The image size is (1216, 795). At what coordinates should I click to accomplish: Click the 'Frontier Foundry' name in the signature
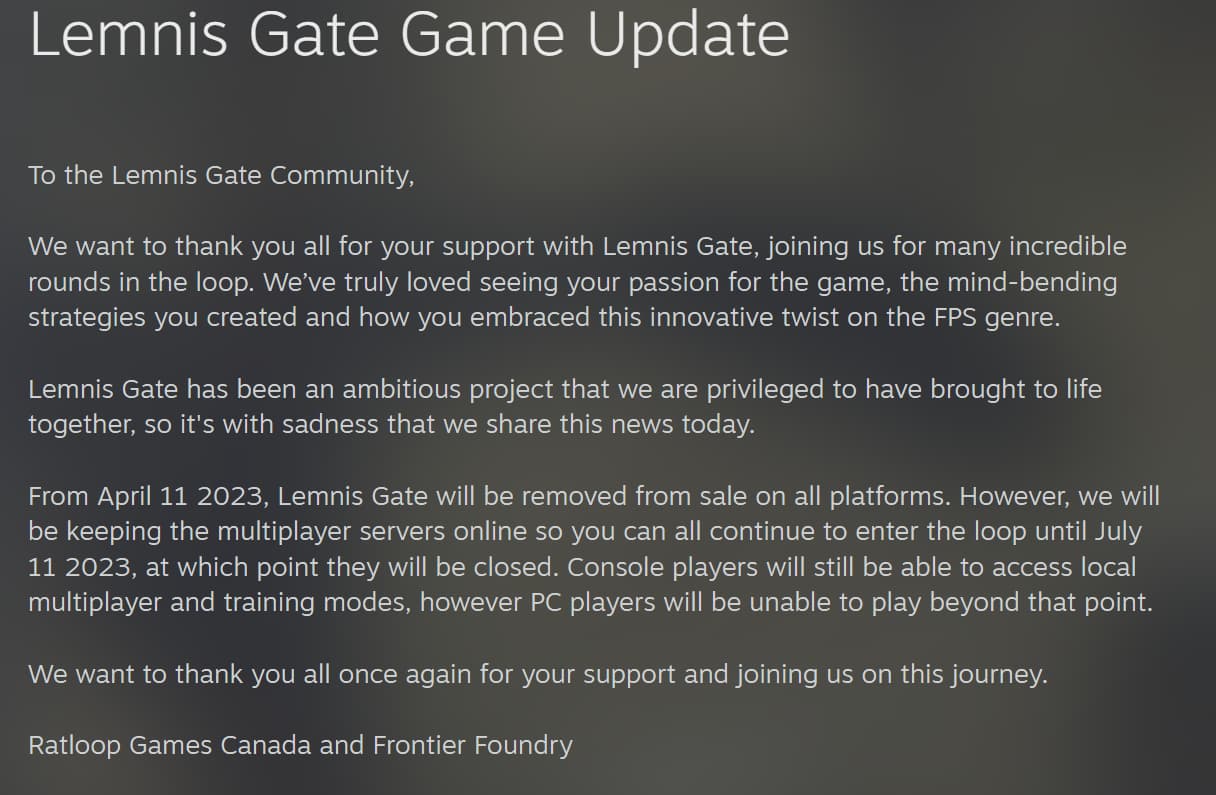tap(473, 746)
